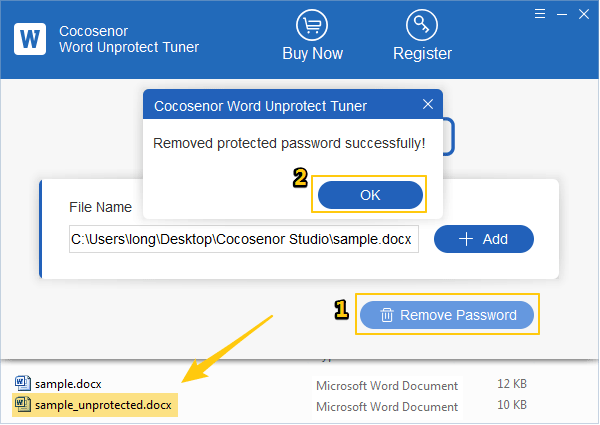This screenshot has width=600, height=425.
Task: Click the sample.docx Word file icon
Action: (x=23, y=383)
